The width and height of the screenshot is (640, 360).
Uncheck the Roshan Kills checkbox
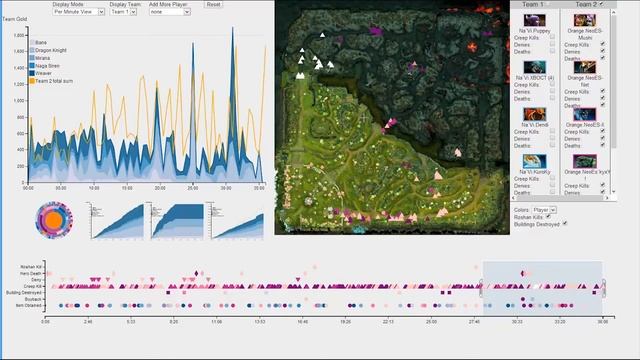tap(548, 217)
